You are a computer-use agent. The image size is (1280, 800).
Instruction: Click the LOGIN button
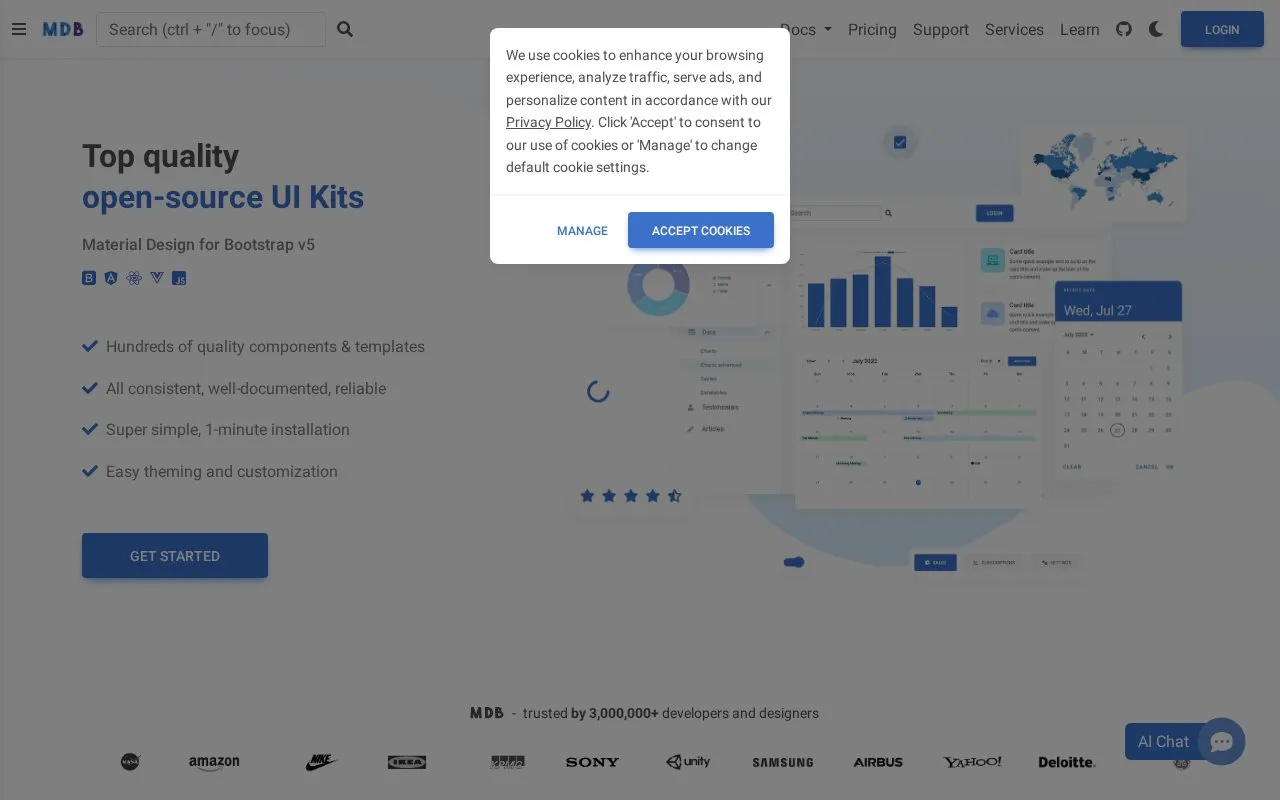coord(1222,29)
